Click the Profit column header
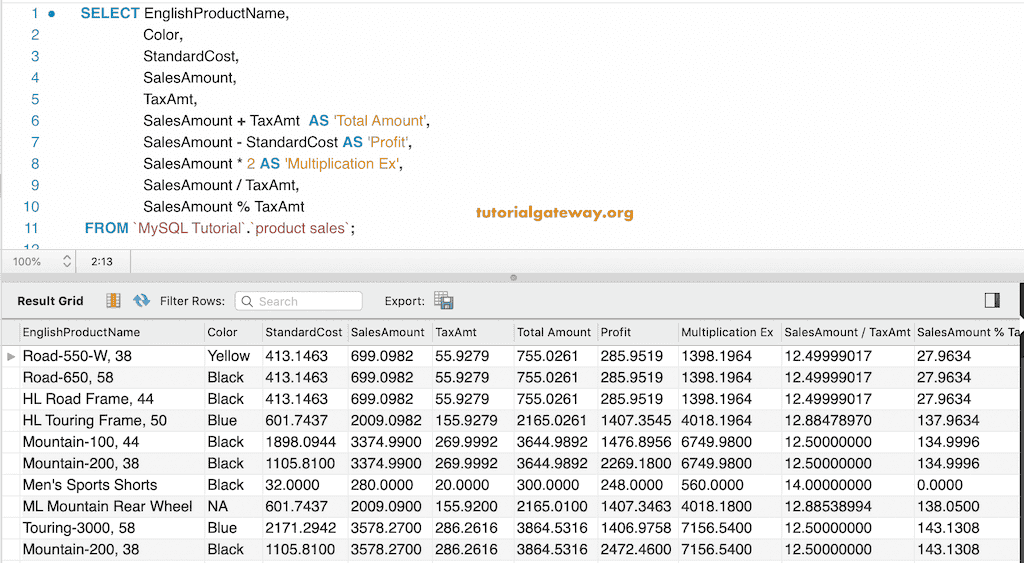This screenshot has width=1024, height=563. 616,332
